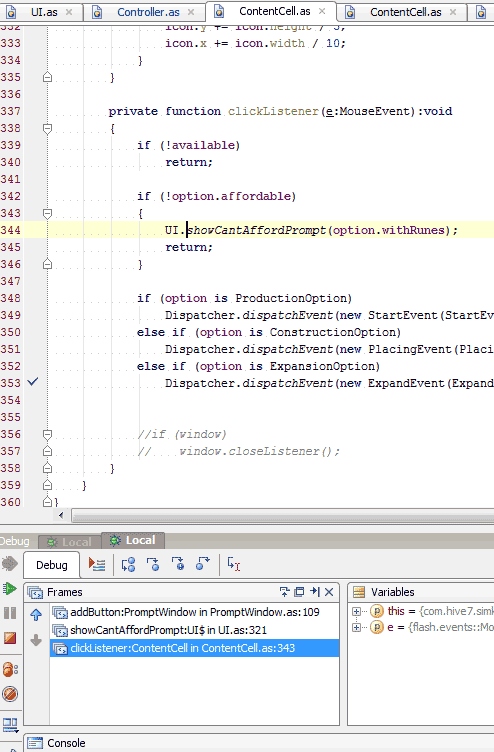Image resolution: width=494 pixels, height=752 pixels.
Task: Click 'return;' on line 345
Action: pyautogui.click(x=189, y=247)
